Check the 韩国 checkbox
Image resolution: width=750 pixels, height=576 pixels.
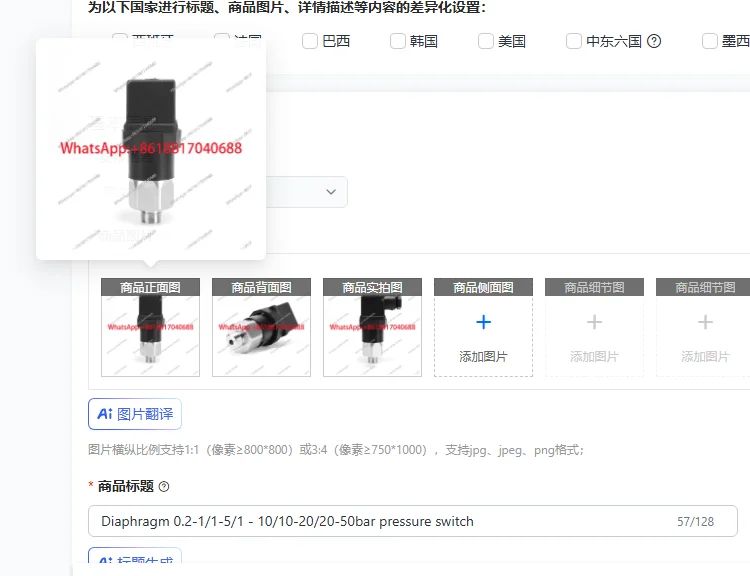pos(397,41)
